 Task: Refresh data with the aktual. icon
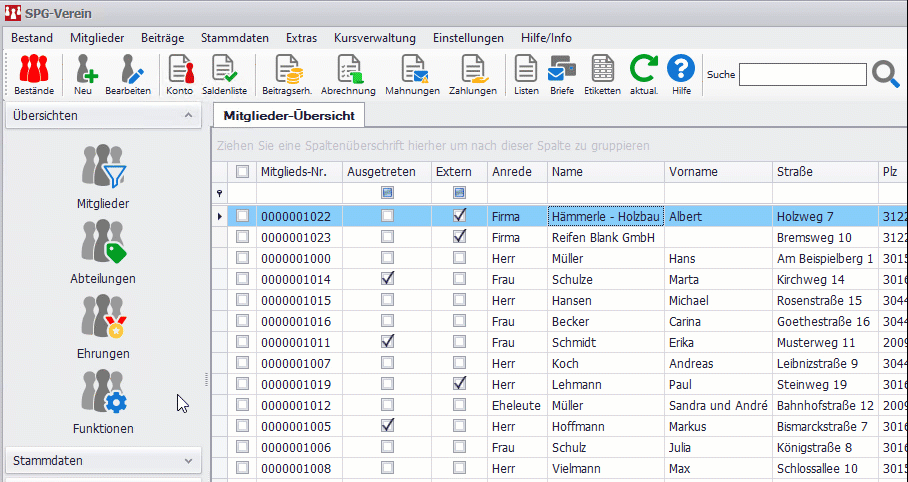[x=643, y=74]
